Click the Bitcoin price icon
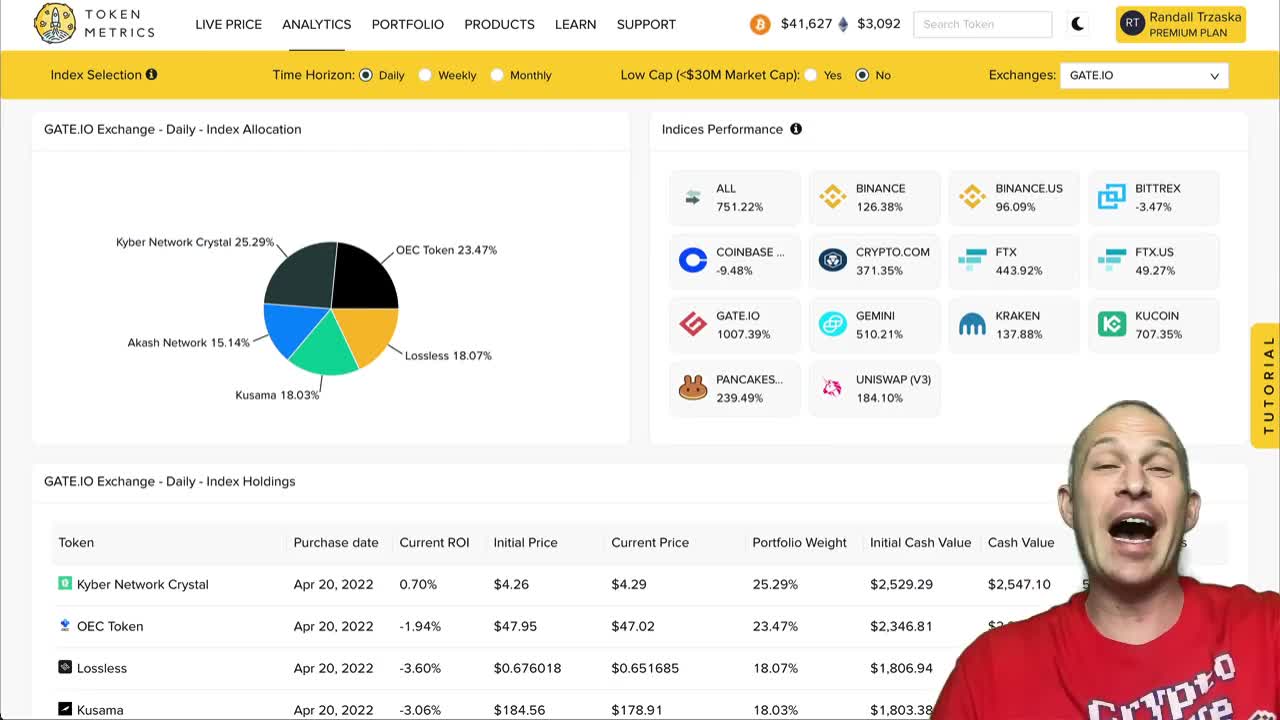Image resolution: width=1280 pixels, height=720 pixels. [760, 24]
